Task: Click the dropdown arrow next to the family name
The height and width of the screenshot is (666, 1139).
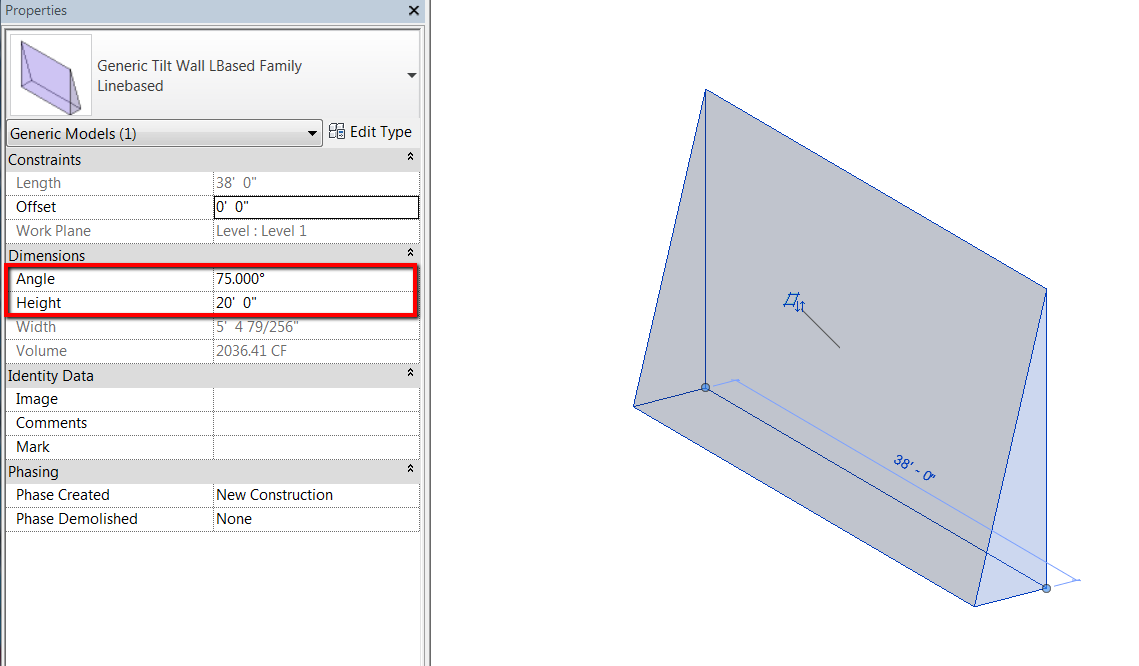Action: [x=410, y=75]
